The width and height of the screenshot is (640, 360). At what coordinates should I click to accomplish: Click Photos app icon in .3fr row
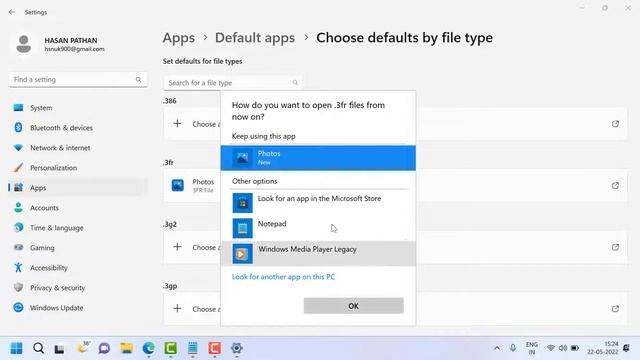[178, 185]
